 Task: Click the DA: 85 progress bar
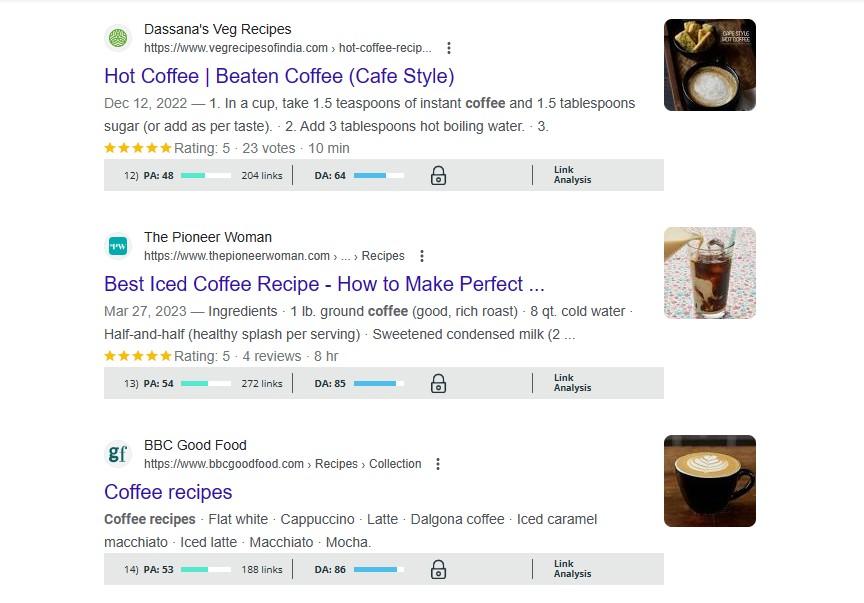coord(379,383)
